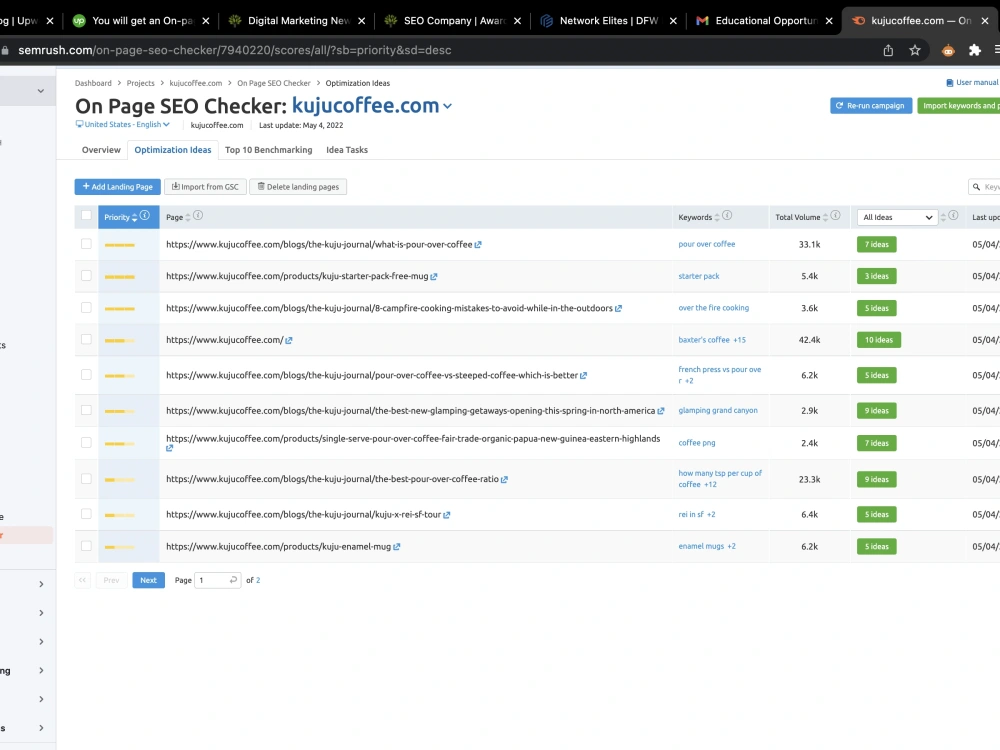
Task: Toggle the select-all checkbox in table header
Action: [x=86, y=216]
